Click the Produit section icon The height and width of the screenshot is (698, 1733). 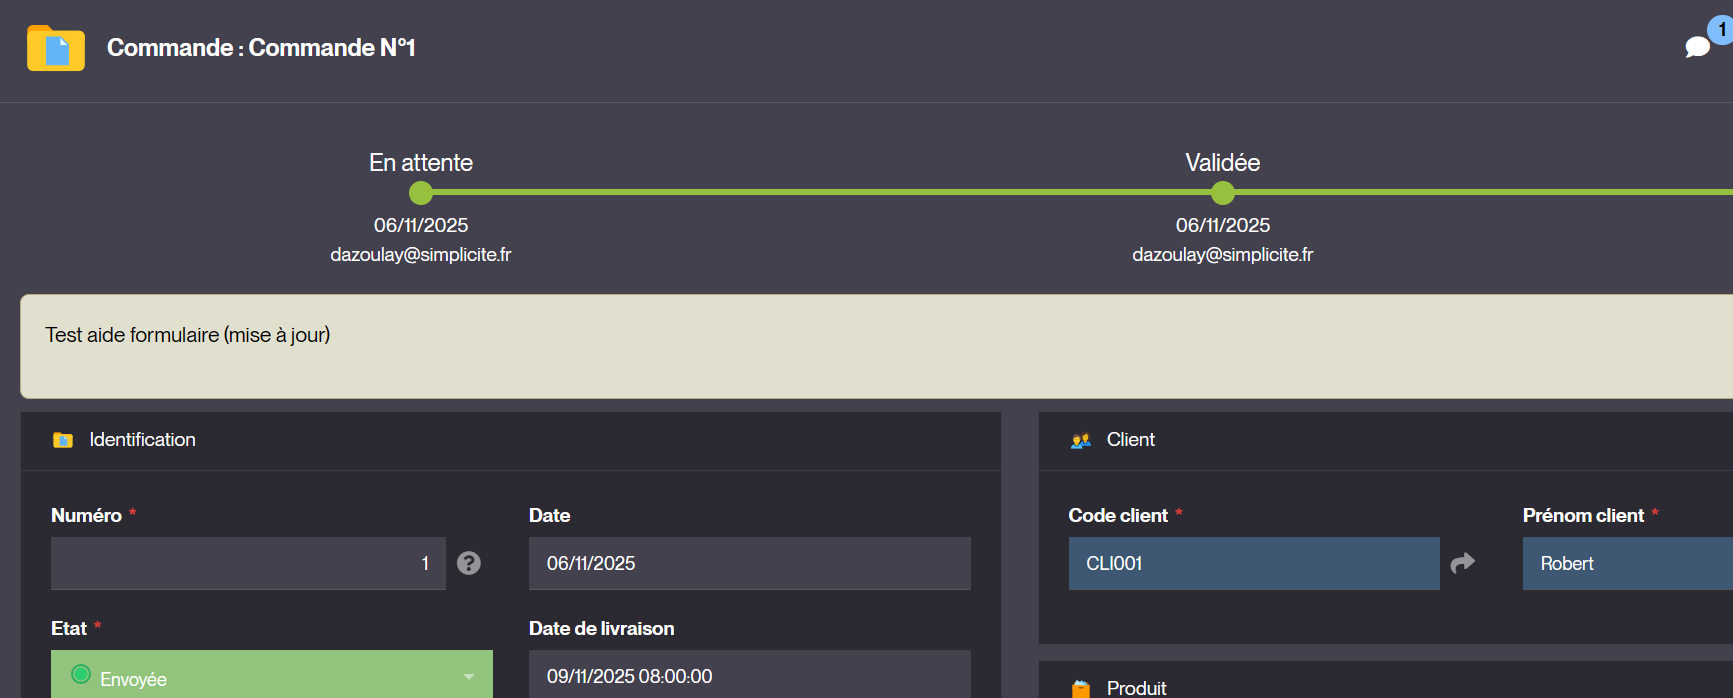[1081, 688]
